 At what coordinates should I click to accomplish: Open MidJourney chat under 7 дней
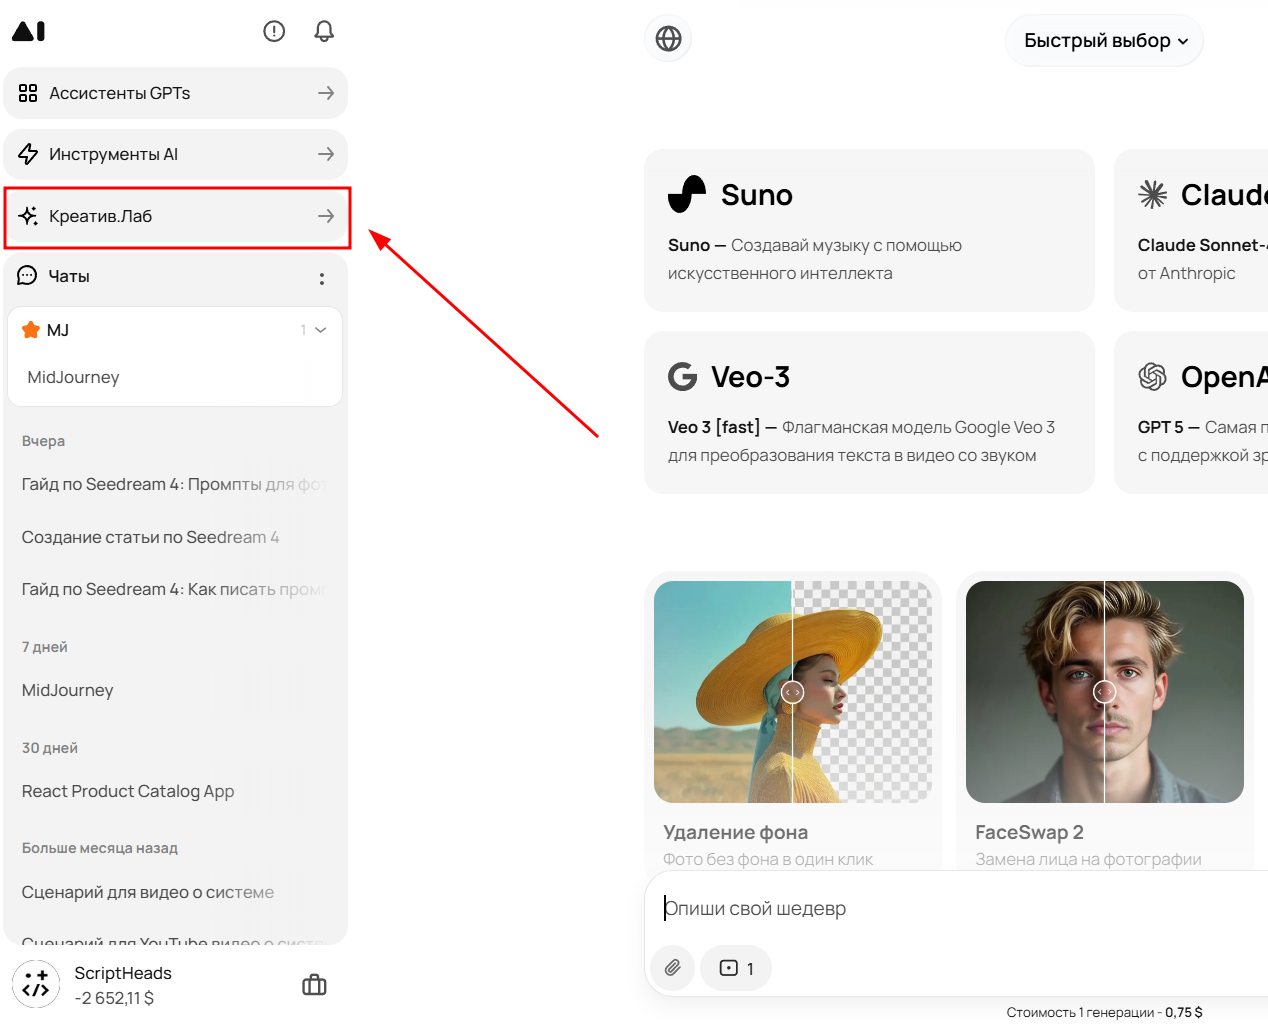(68, 690)
